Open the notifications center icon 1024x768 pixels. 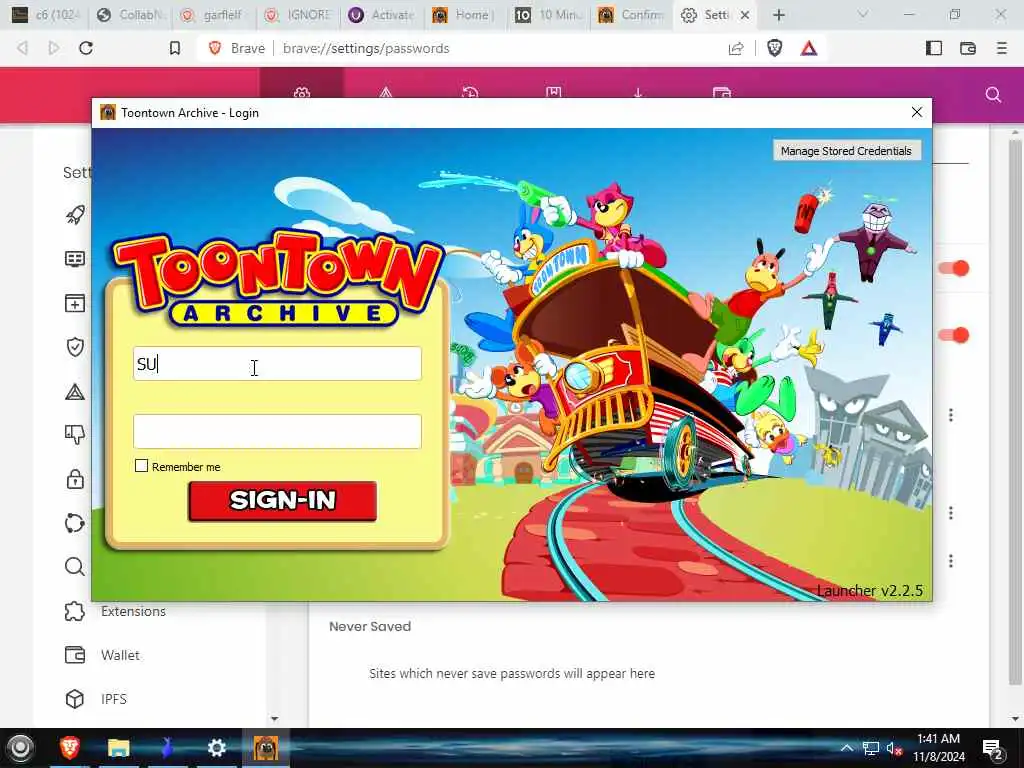(x=993, y=748)
